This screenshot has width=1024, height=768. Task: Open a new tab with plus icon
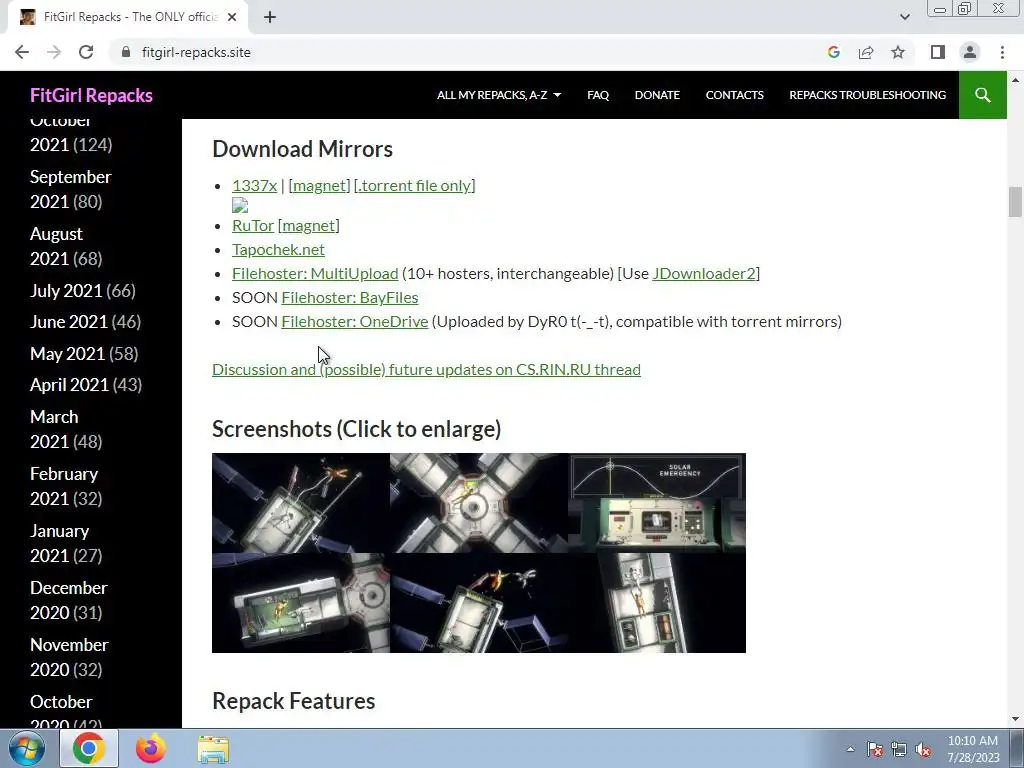270,17
